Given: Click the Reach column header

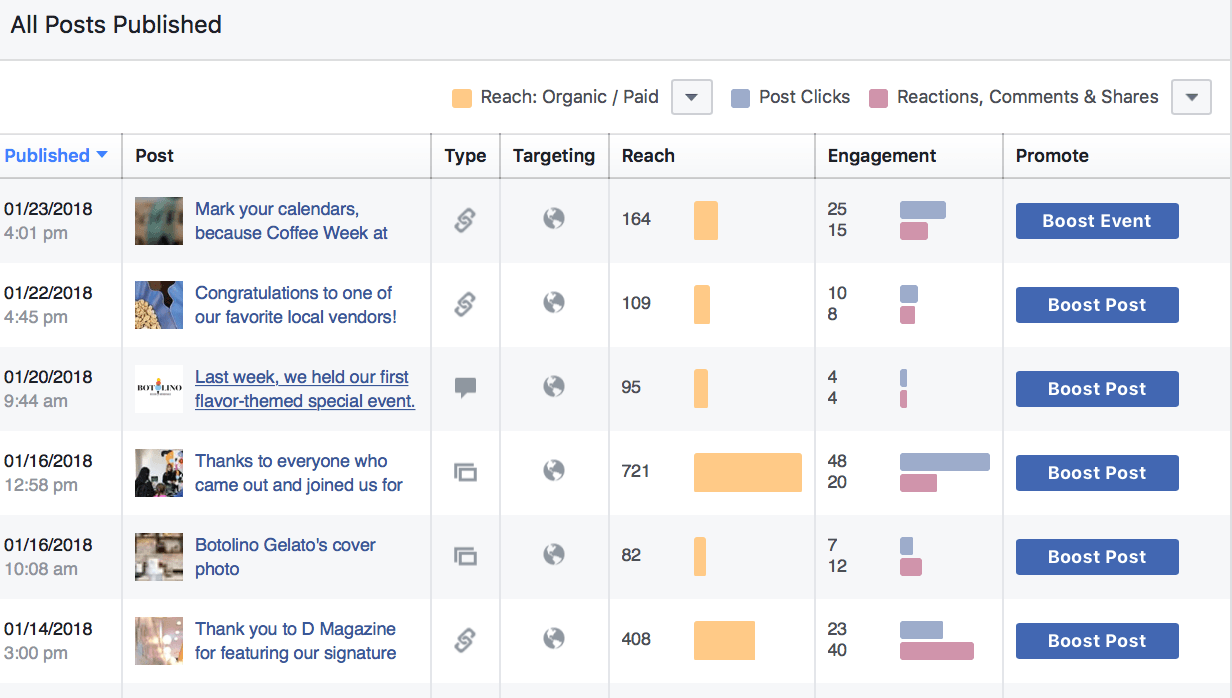Looking at the screenshot, I should point(648,156).
